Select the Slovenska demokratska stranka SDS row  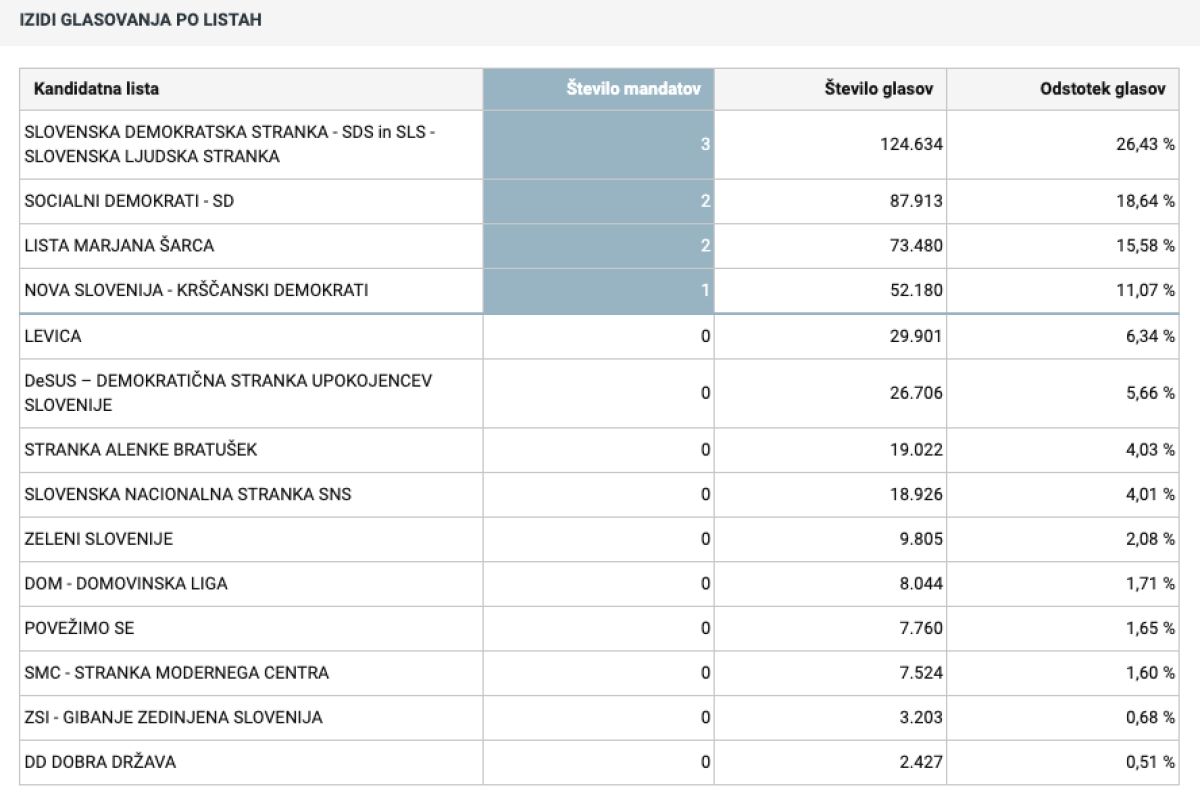(230, 144)
